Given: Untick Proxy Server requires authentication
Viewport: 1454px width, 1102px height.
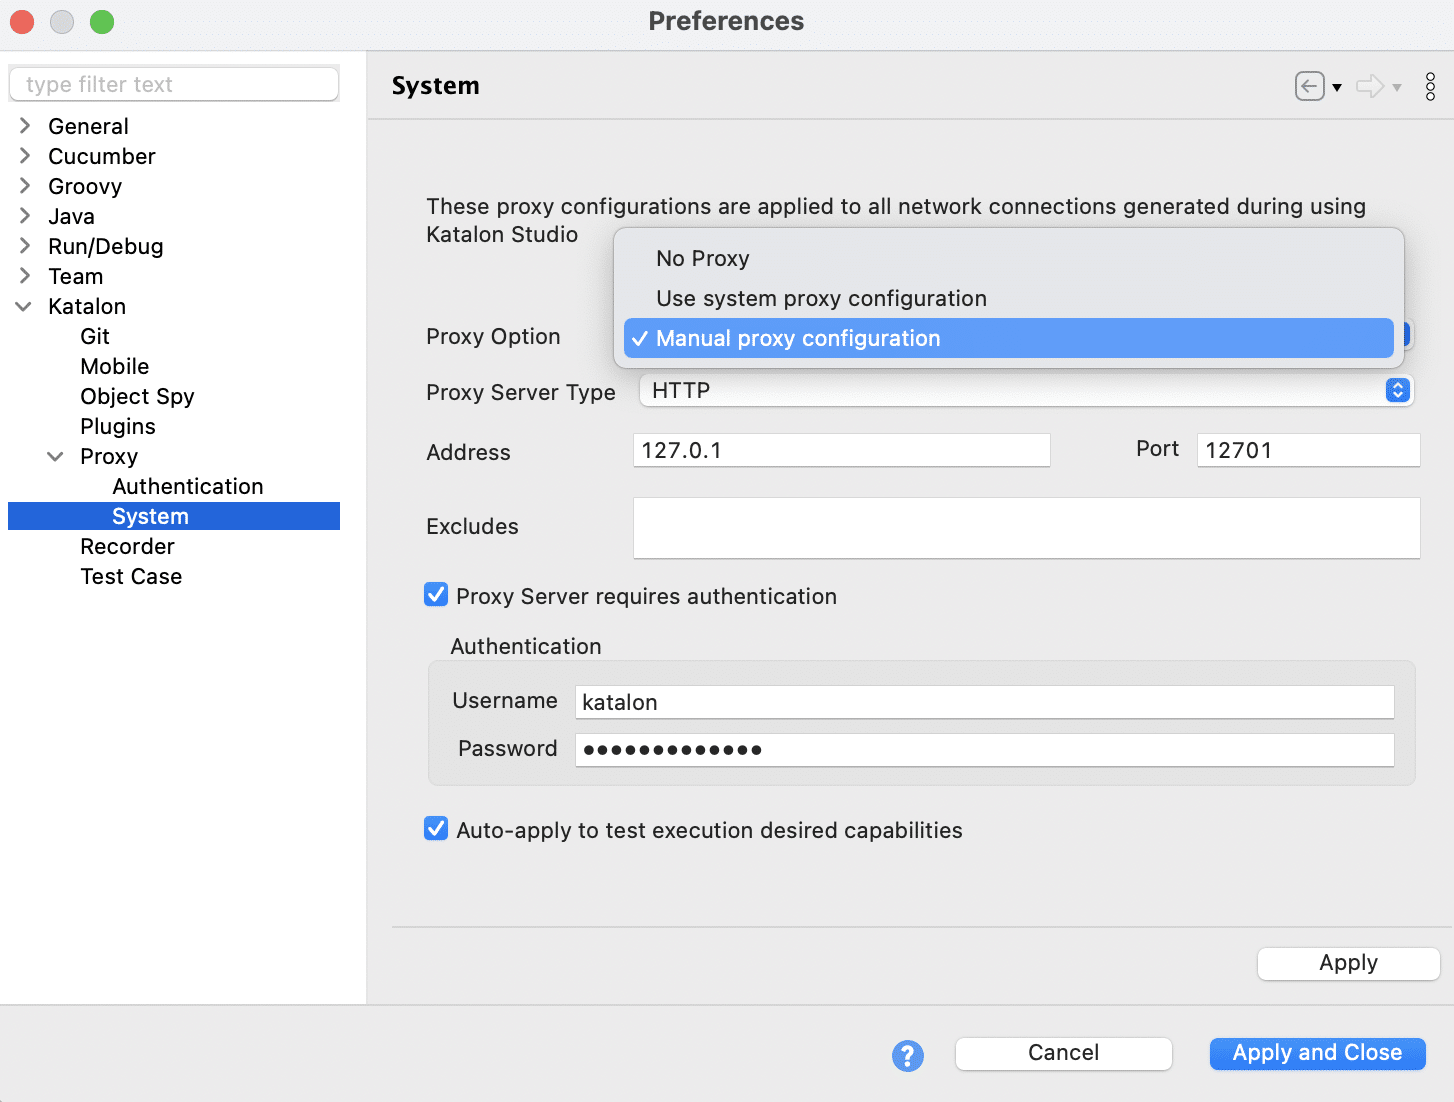Looking at the screenshot, I should pyautogui.click(x=436, y=595).
